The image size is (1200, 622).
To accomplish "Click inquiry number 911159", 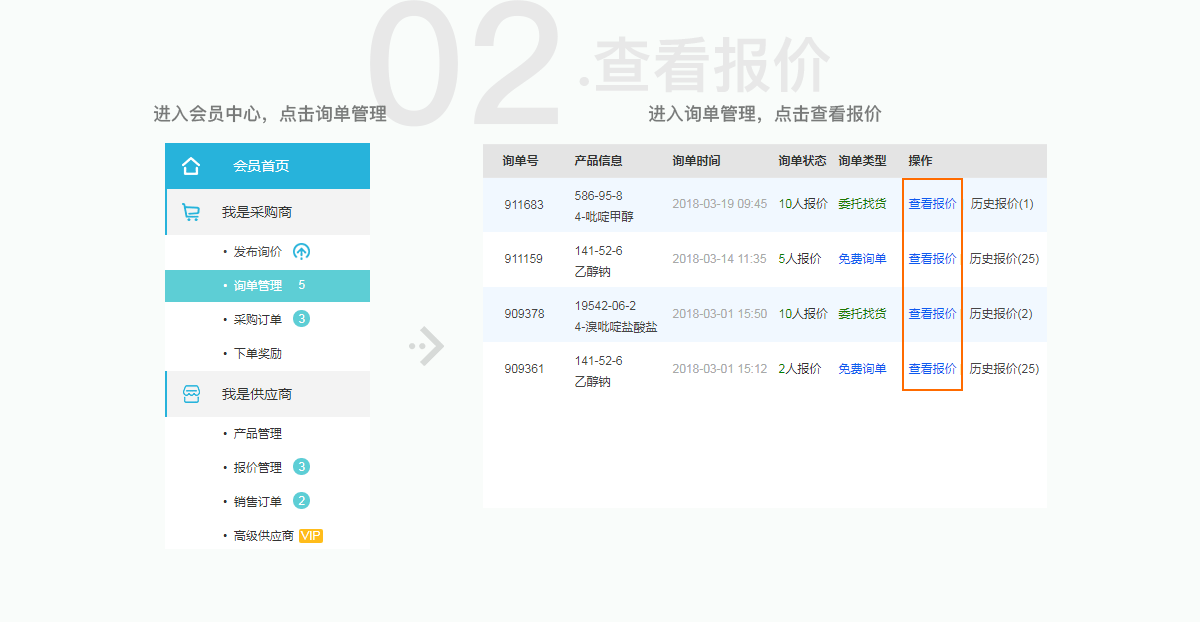I will point(524,259).
